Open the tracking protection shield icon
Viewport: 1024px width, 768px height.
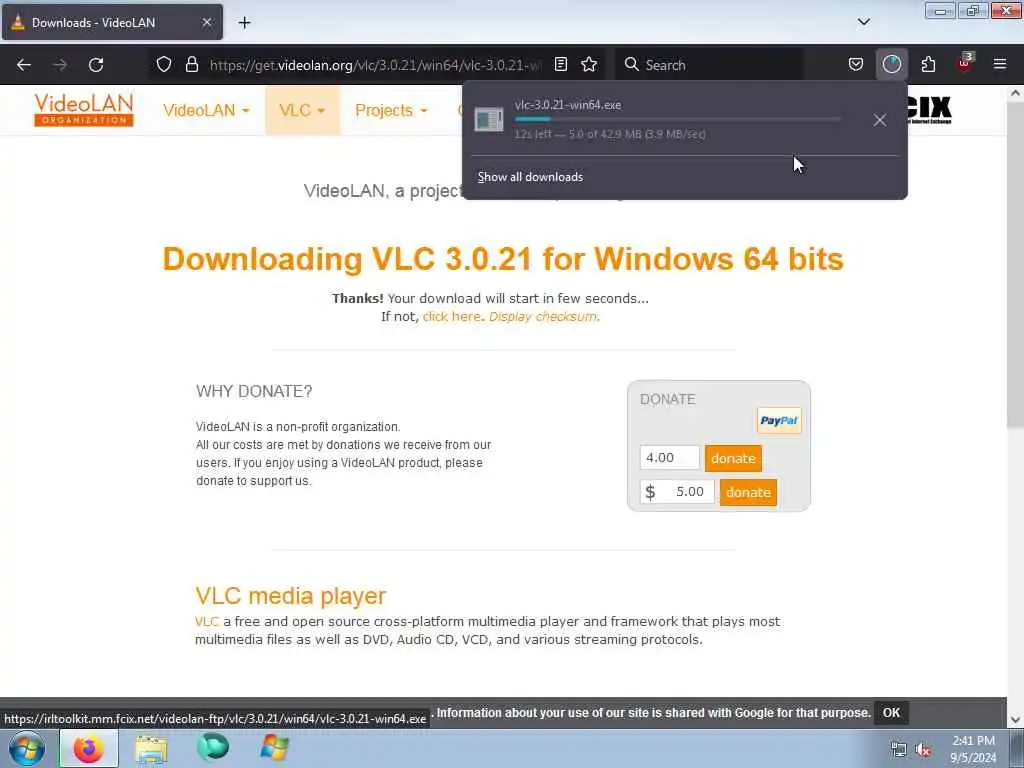164,64
